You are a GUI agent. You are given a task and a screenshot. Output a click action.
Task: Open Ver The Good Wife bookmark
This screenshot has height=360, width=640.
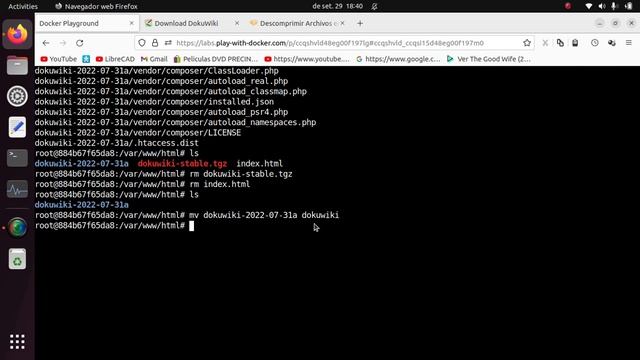489,59
